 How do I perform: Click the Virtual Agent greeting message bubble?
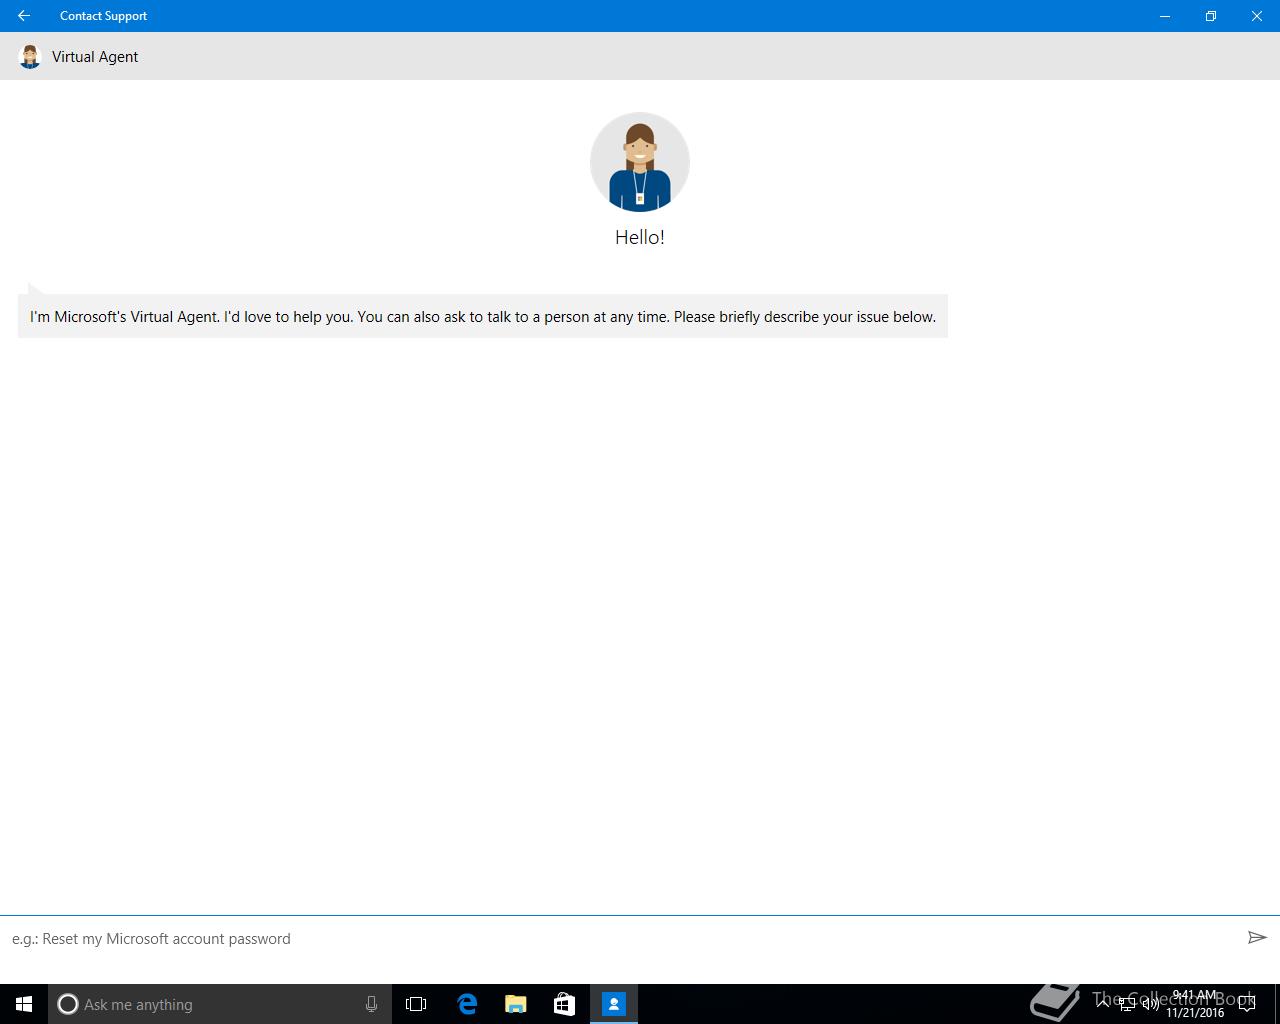[x=483, y=316]
